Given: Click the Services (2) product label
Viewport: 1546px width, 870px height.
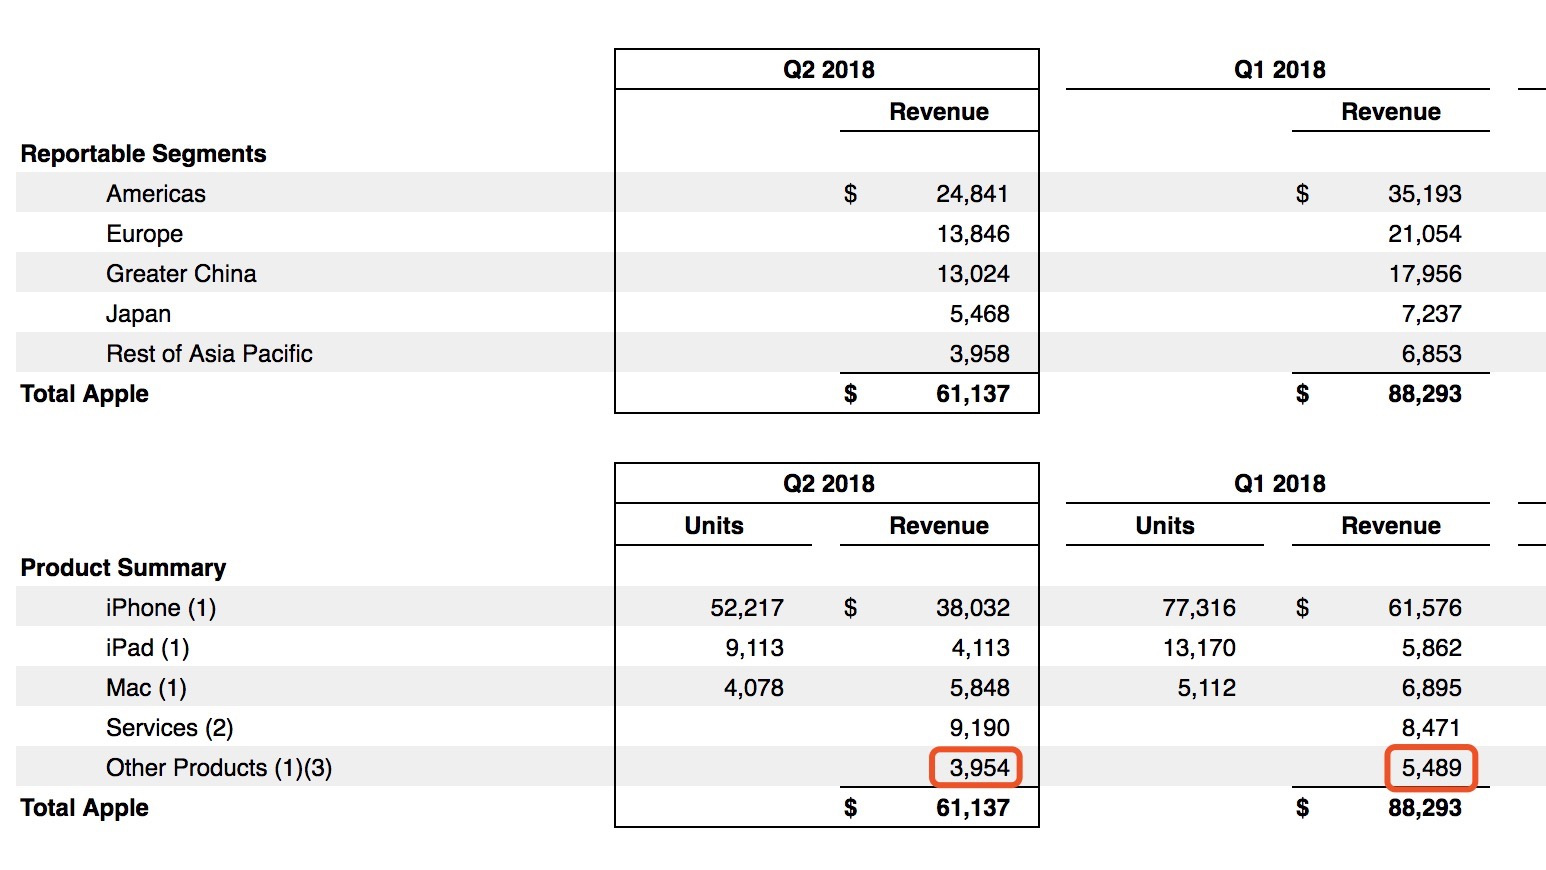Looking at the screenshot, I should tap(170, 728).
